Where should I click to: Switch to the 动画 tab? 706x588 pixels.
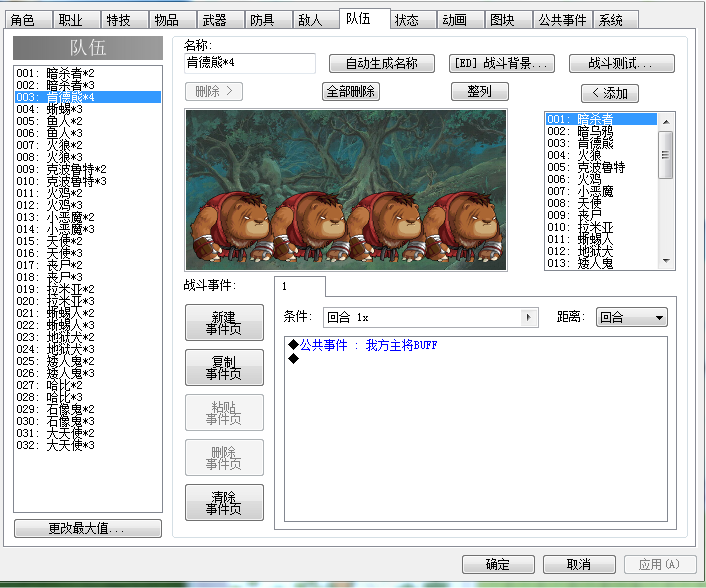(461, 20)
